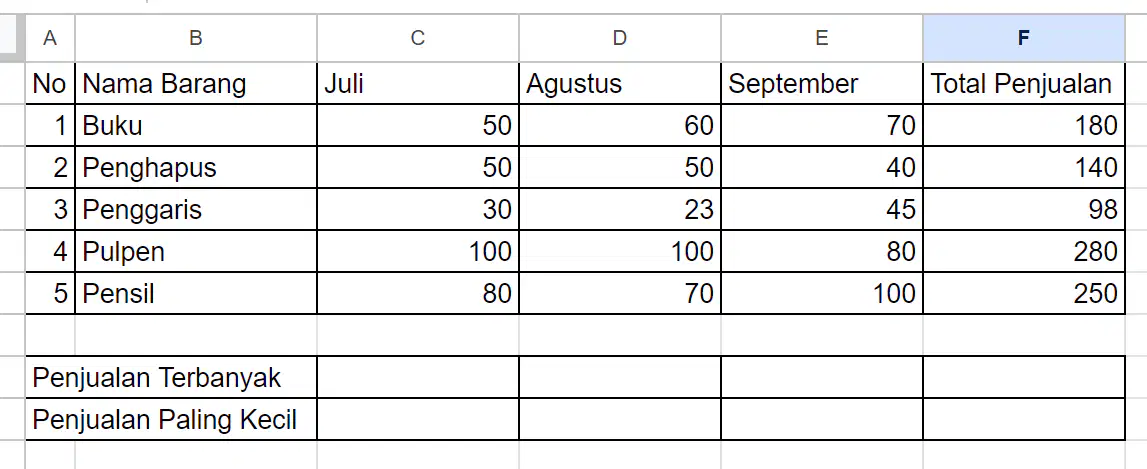Click the Buku cell
Viewport: 1147px width, 469px height.
pyautogui.click(x=196, y=125)
